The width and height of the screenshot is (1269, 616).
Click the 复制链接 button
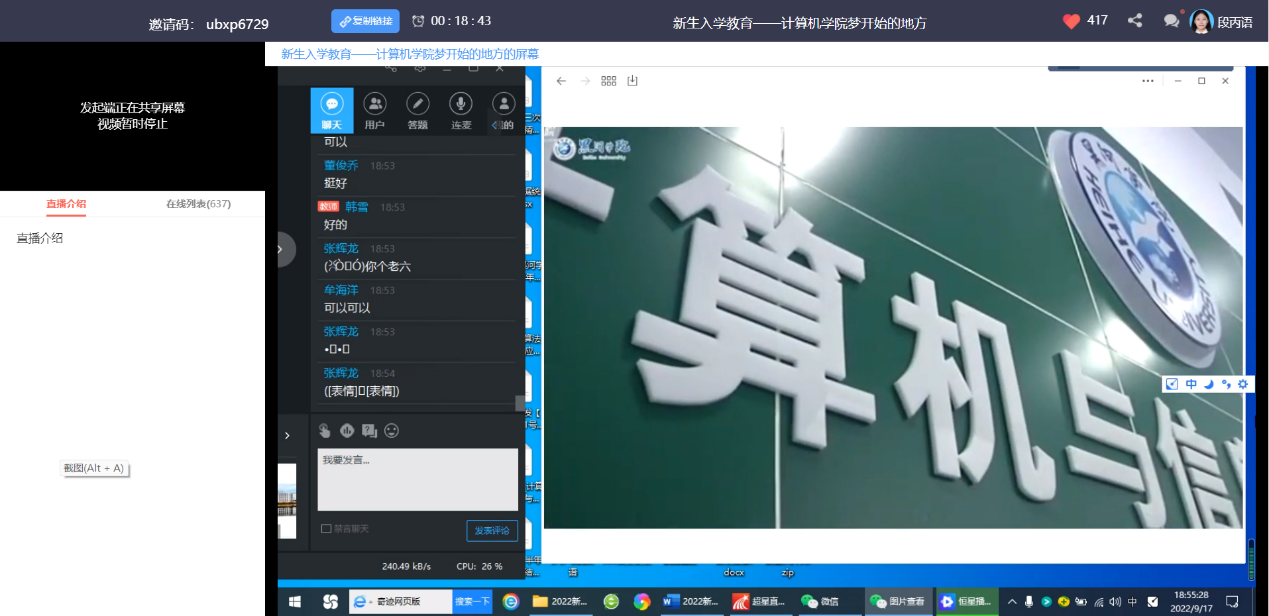[x=365, y=21]
